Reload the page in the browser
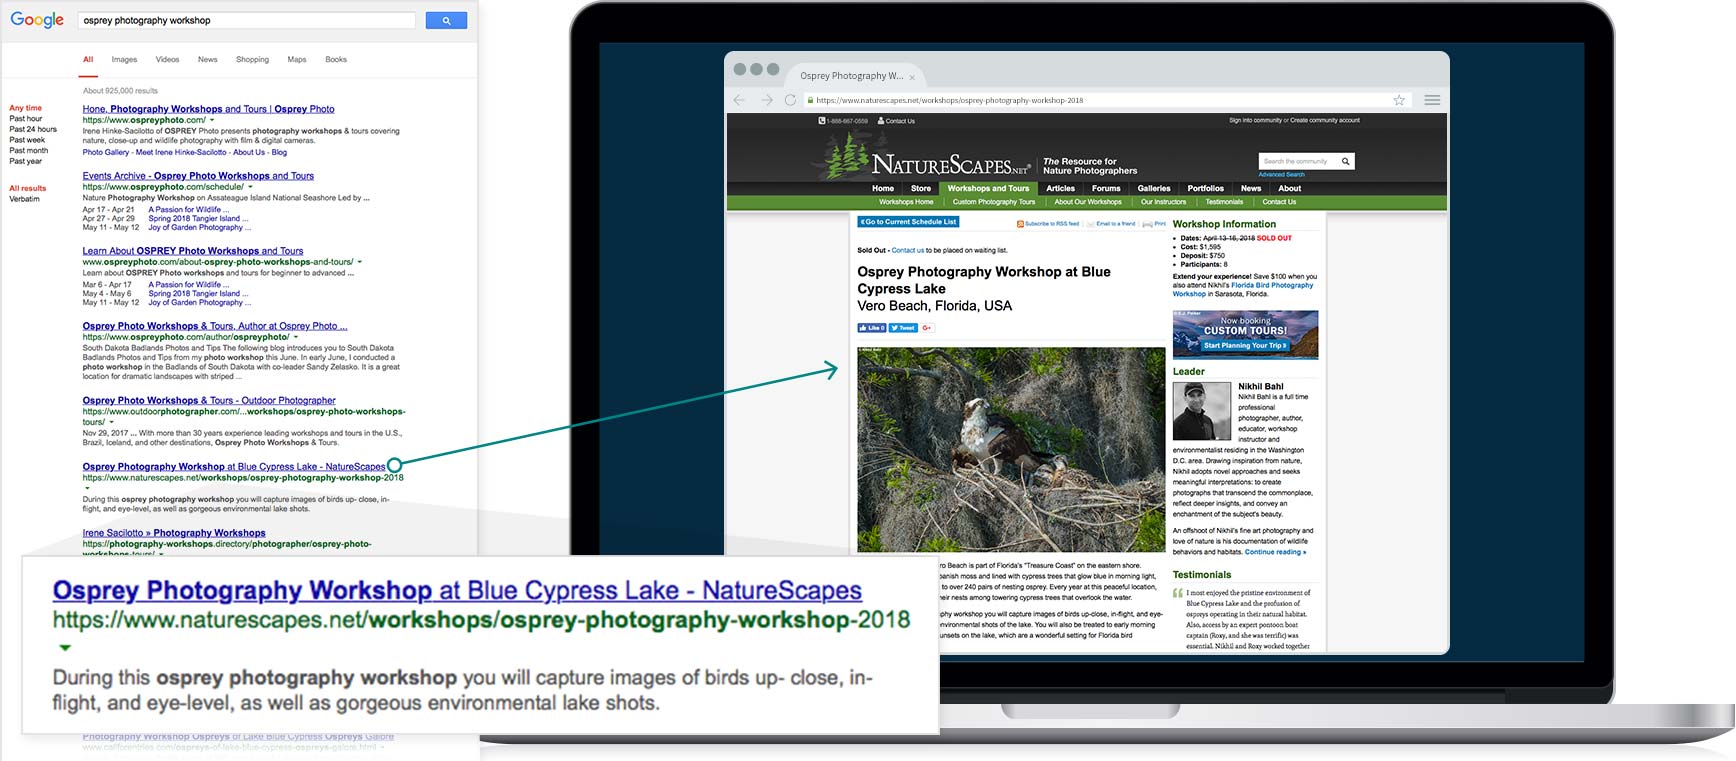This screenshot has height=761, width=1736. 790,100
